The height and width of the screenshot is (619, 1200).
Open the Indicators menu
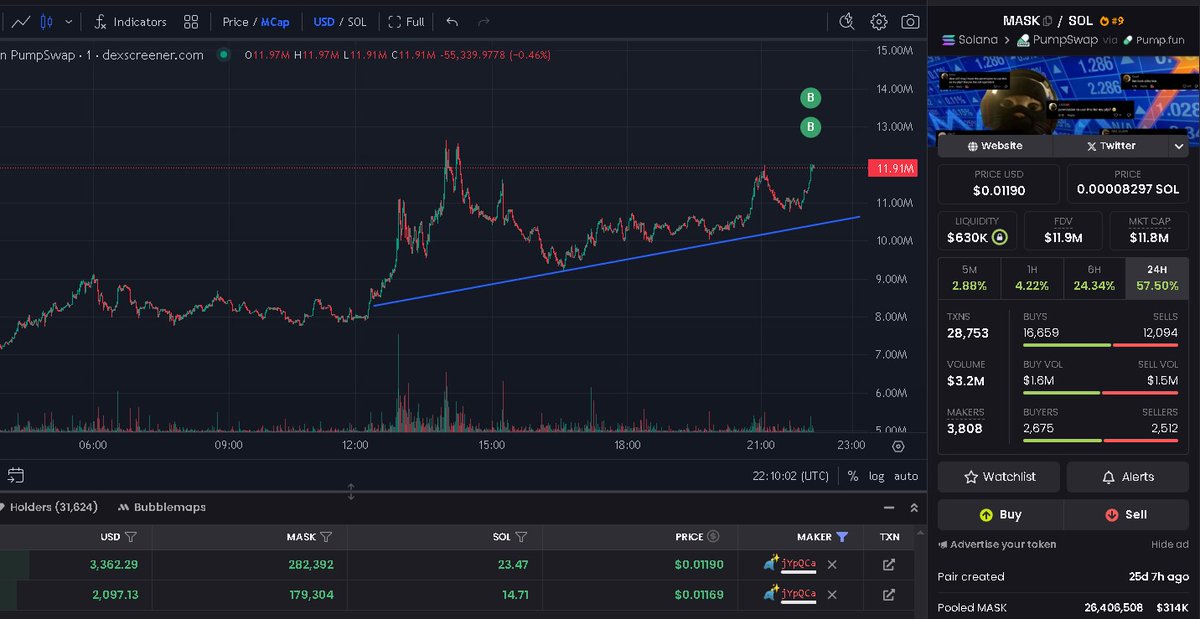(x=130, y=21)
